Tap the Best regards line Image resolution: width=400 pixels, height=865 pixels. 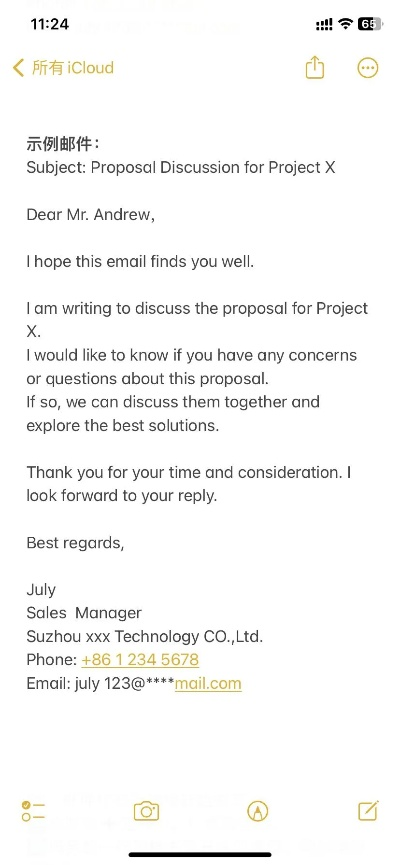click(76, 543)
